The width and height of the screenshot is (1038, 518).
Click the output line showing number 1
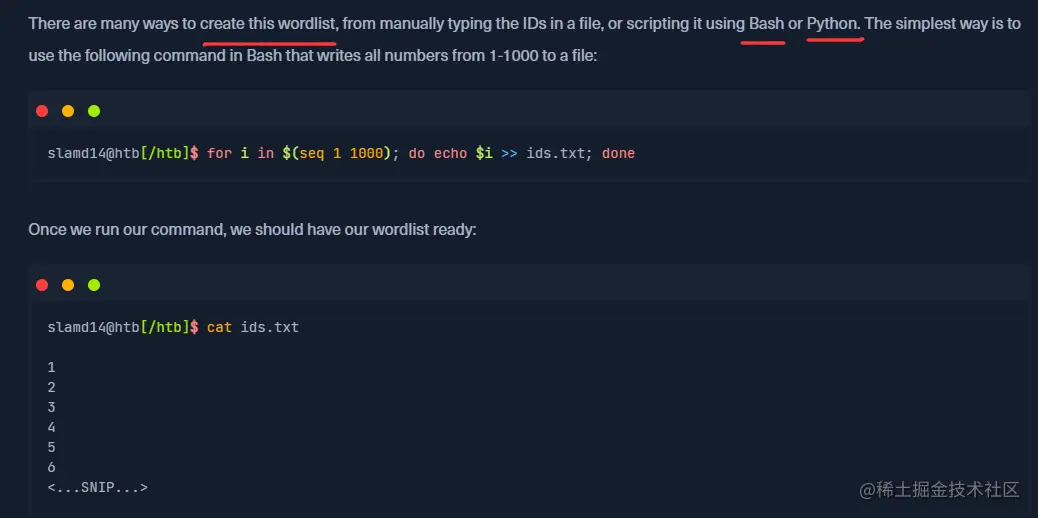[x=52, y=367]
